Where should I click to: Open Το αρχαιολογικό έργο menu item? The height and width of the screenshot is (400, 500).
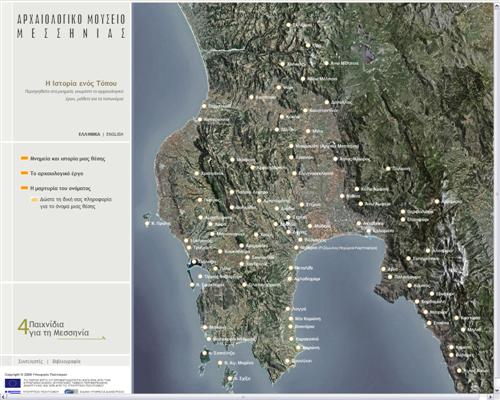[57, 173]
